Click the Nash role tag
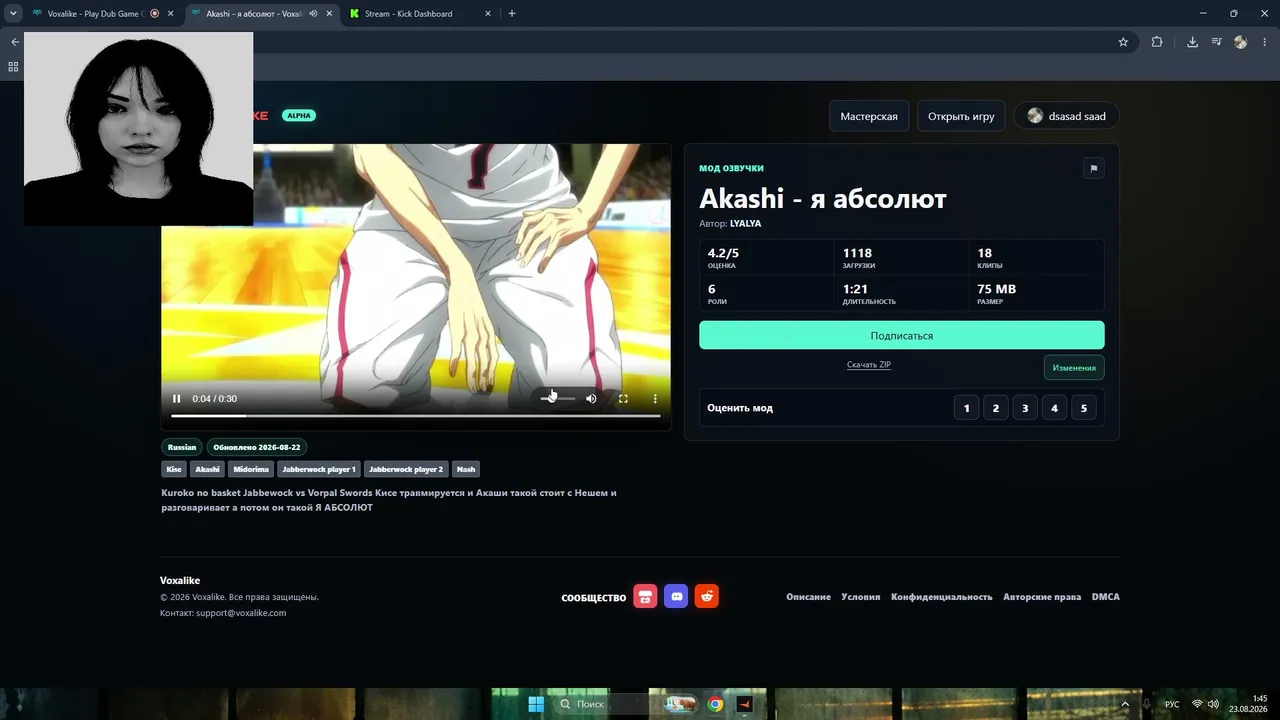This screenshot has width=1280, height=720. tap(466, 469)
